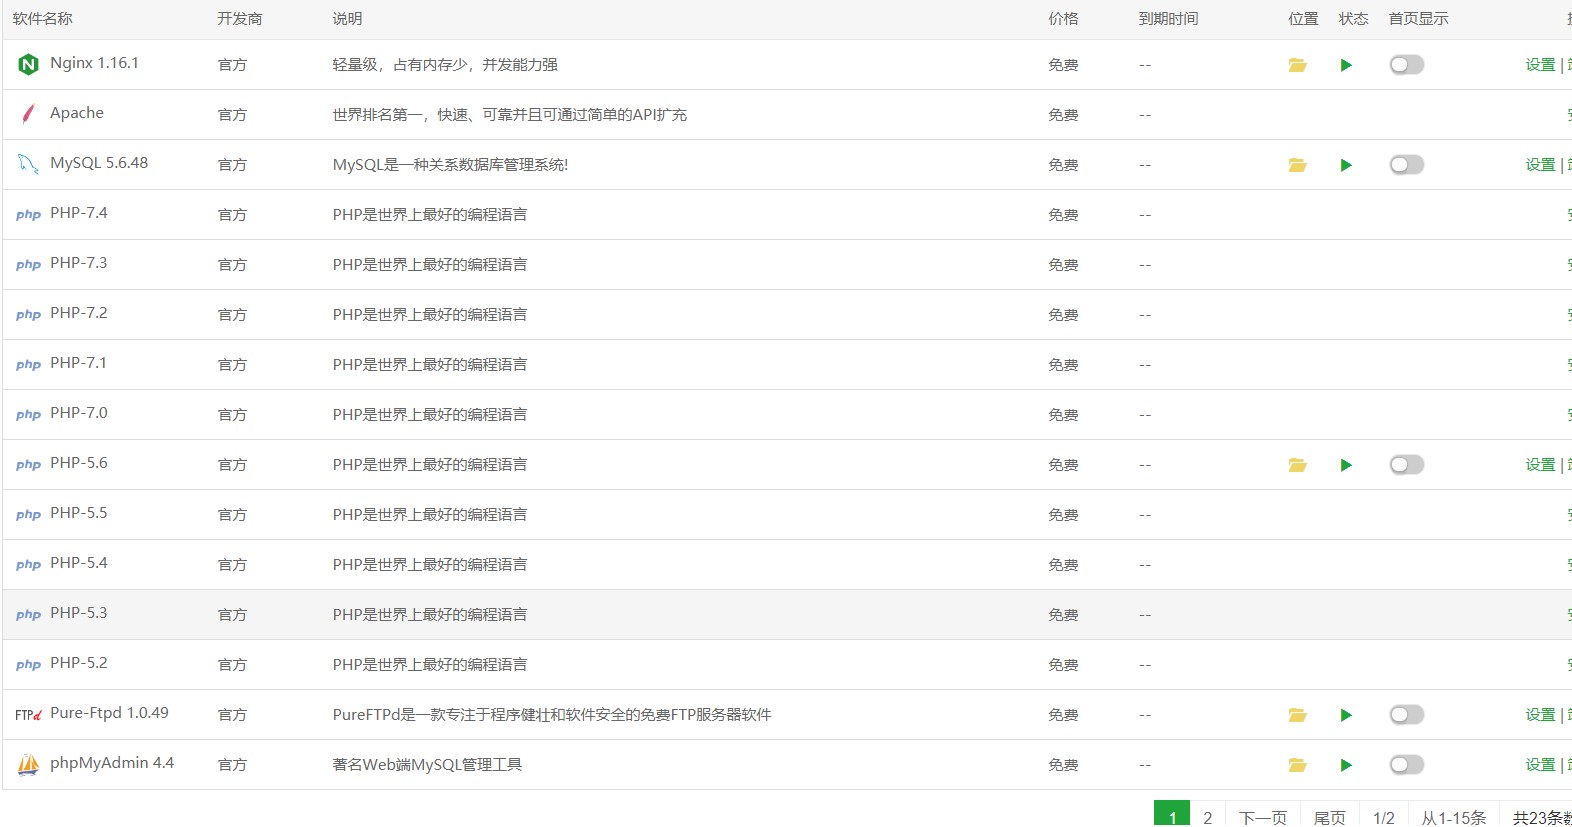This screenshot has width=1572, height=827.
Task: Click the 价格 column header
Action: (x=1063, y=19)
